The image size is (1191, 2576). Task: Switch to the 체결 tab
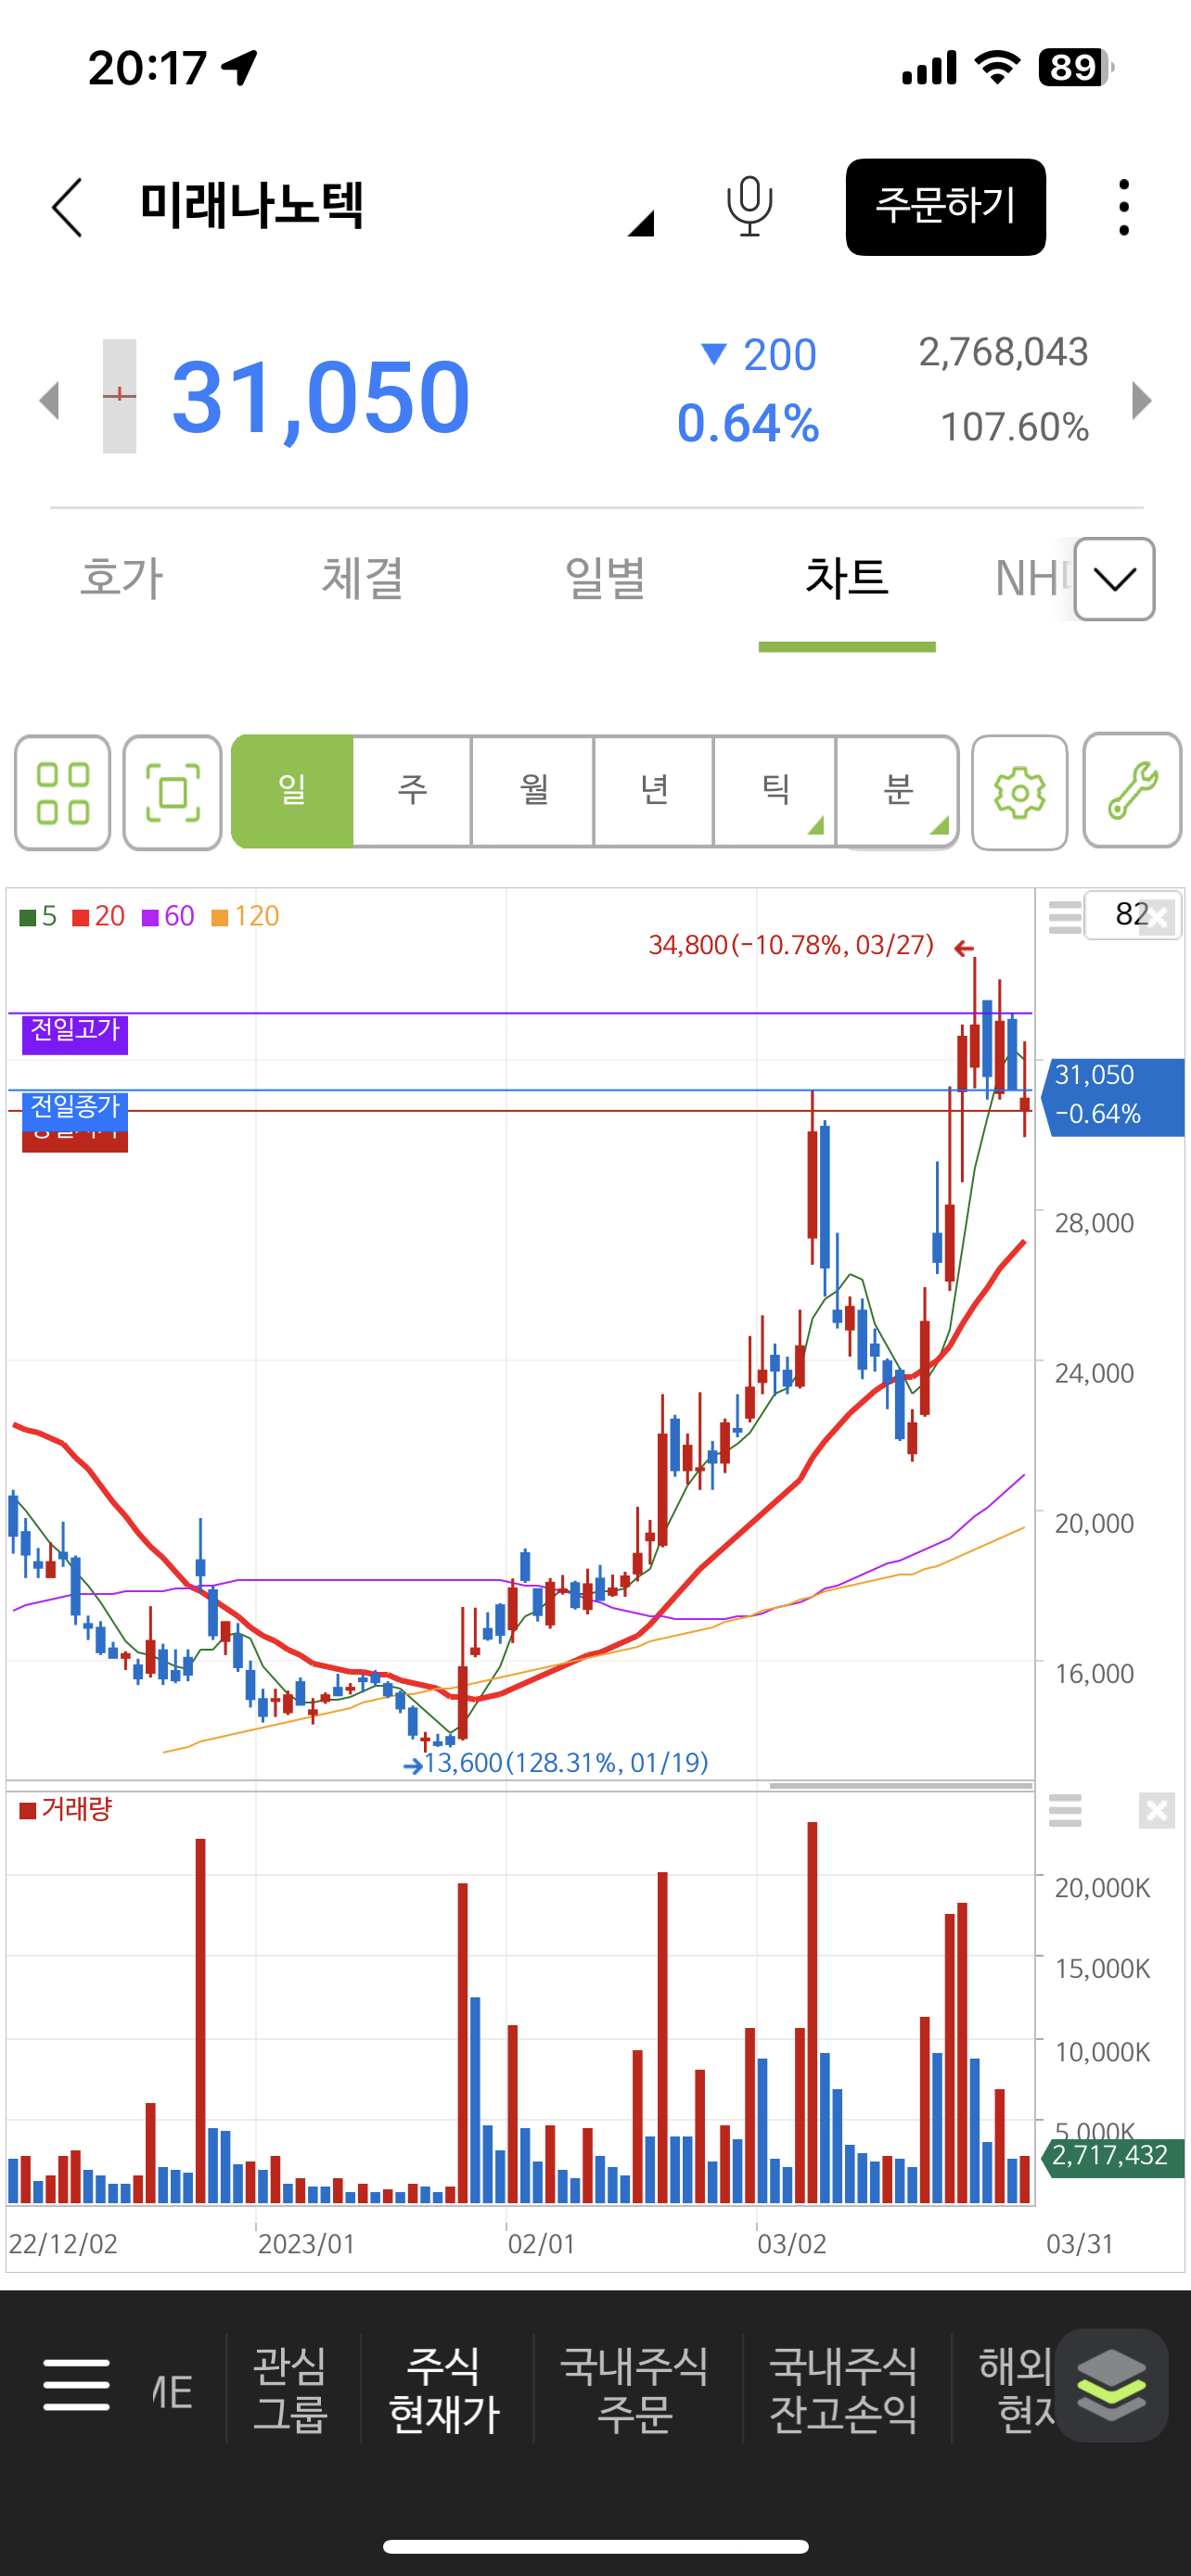click(362, 578)
